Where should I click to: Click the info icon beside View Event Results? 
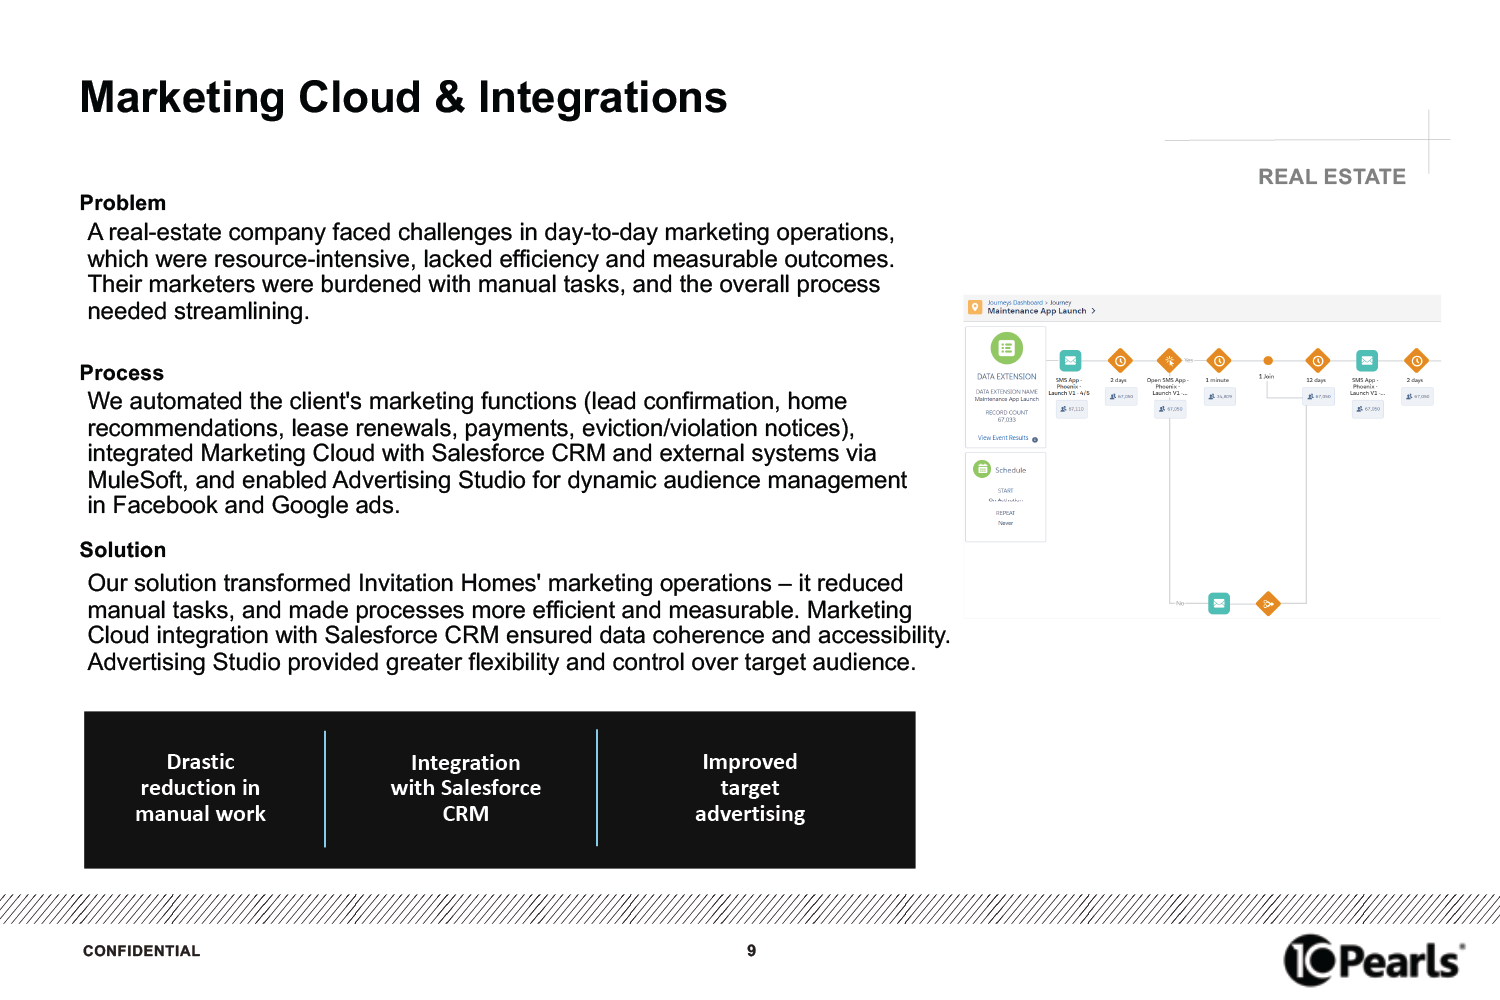click(x=1035, y=439)
